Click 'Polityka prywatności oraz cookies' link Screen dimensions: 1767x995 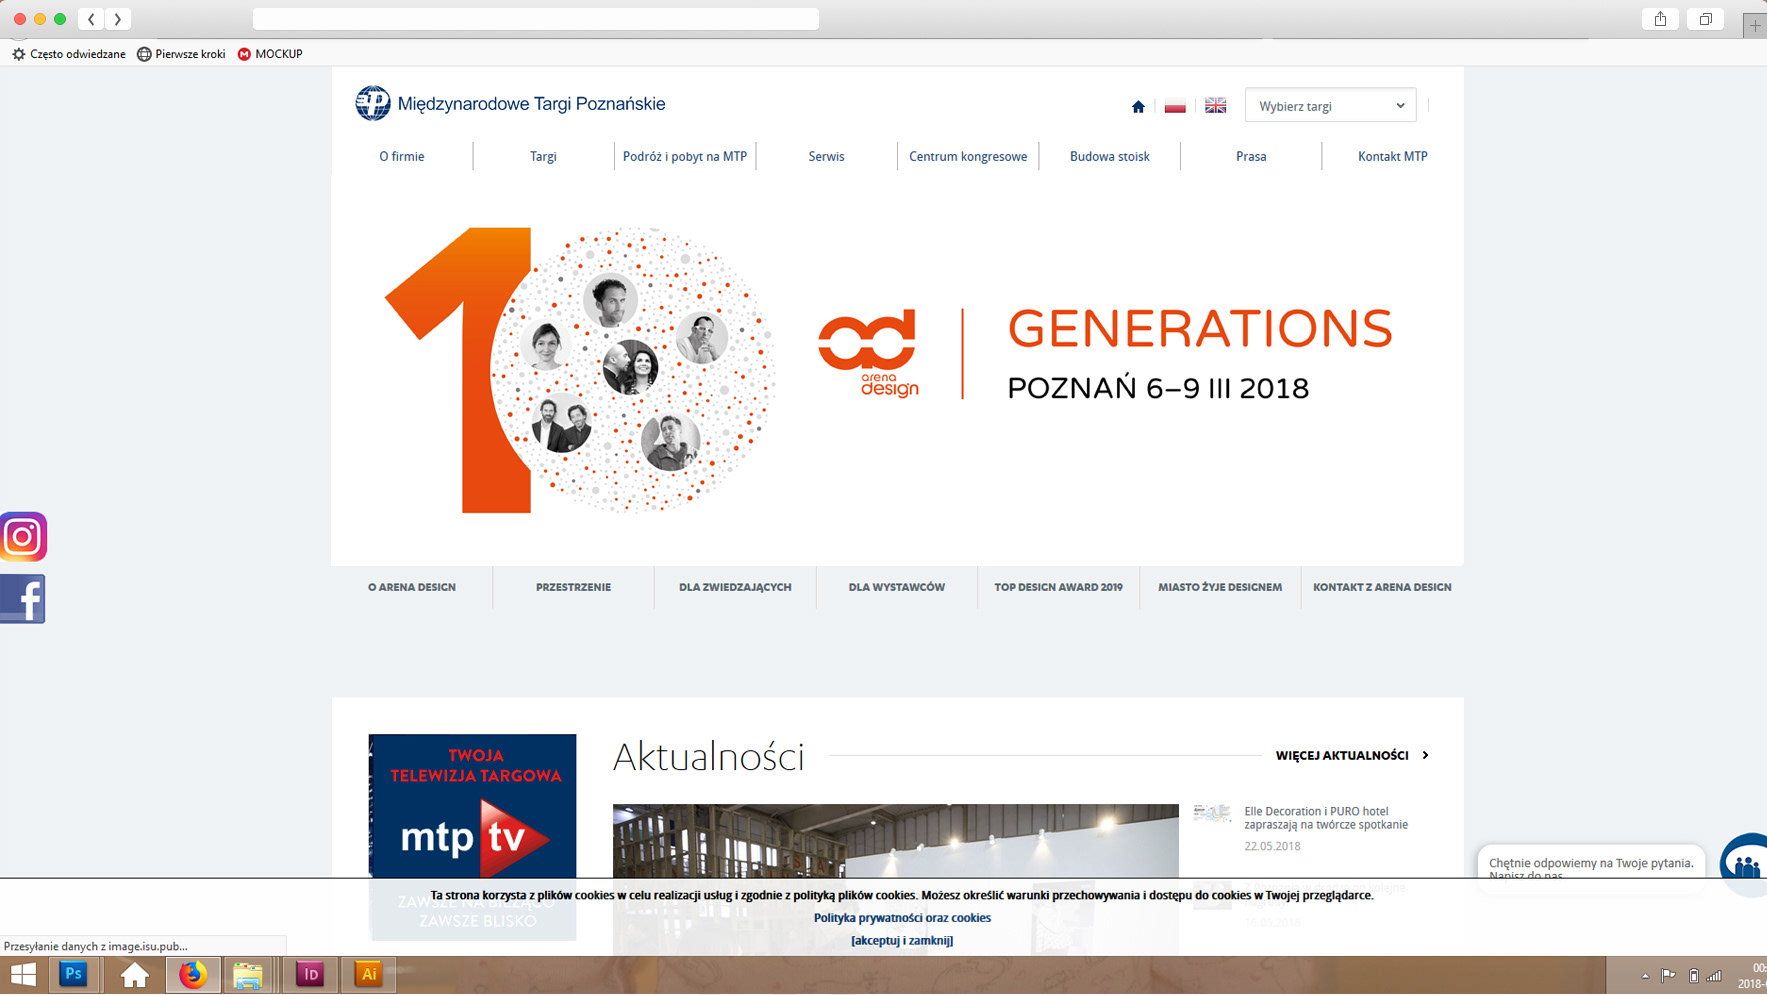[902, 918]
